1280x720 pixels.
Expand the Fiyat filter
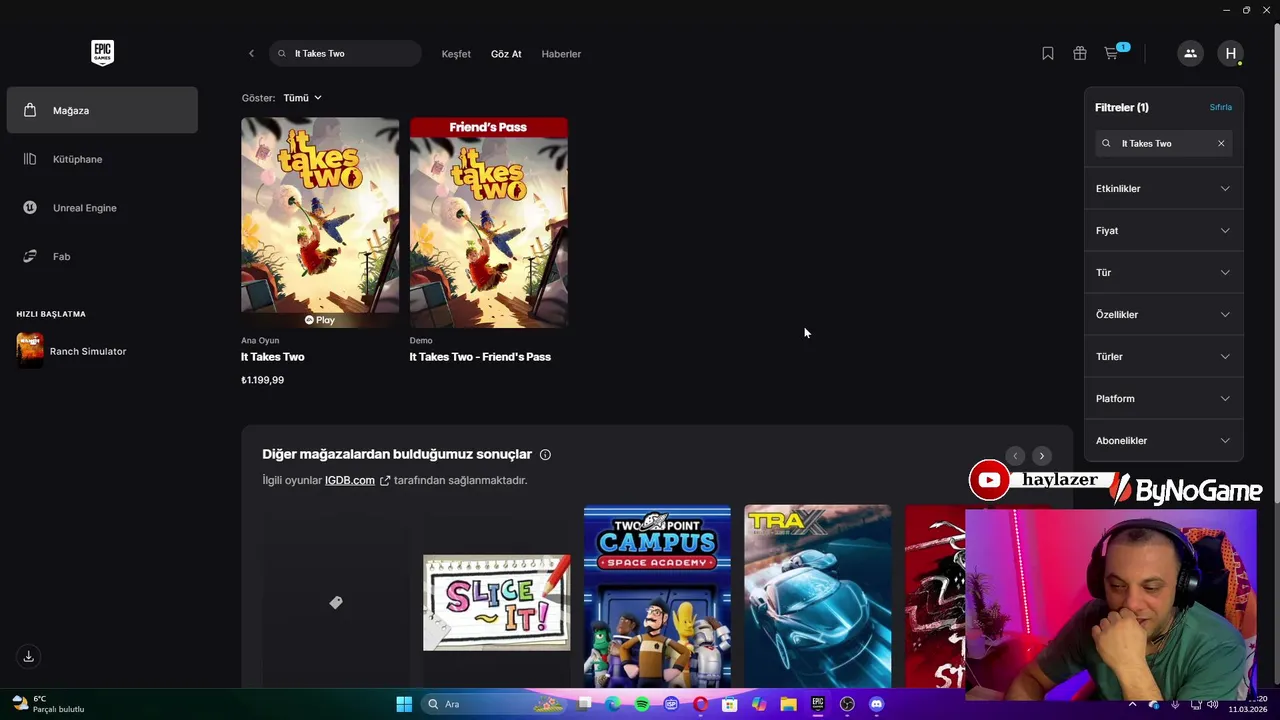1164,230
